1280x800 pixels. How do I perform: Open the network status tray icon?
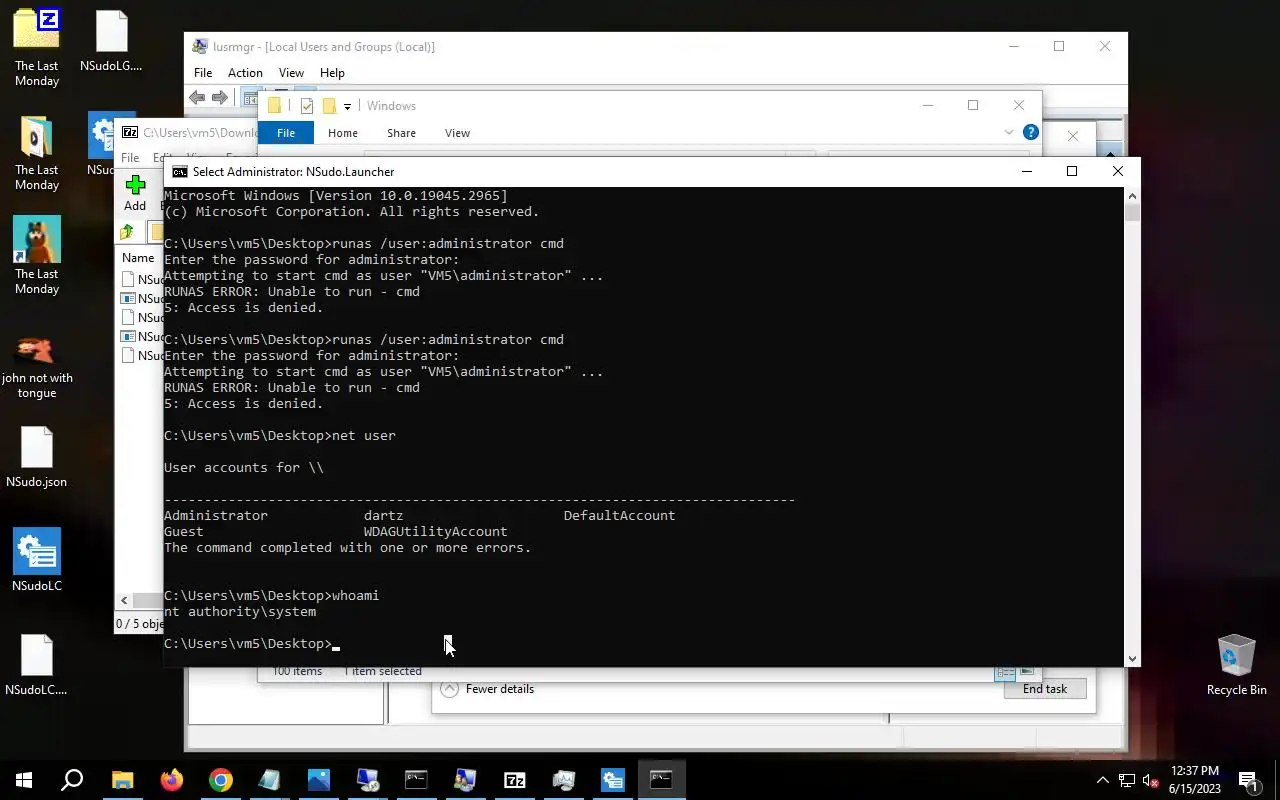(x=1127, y=780)
